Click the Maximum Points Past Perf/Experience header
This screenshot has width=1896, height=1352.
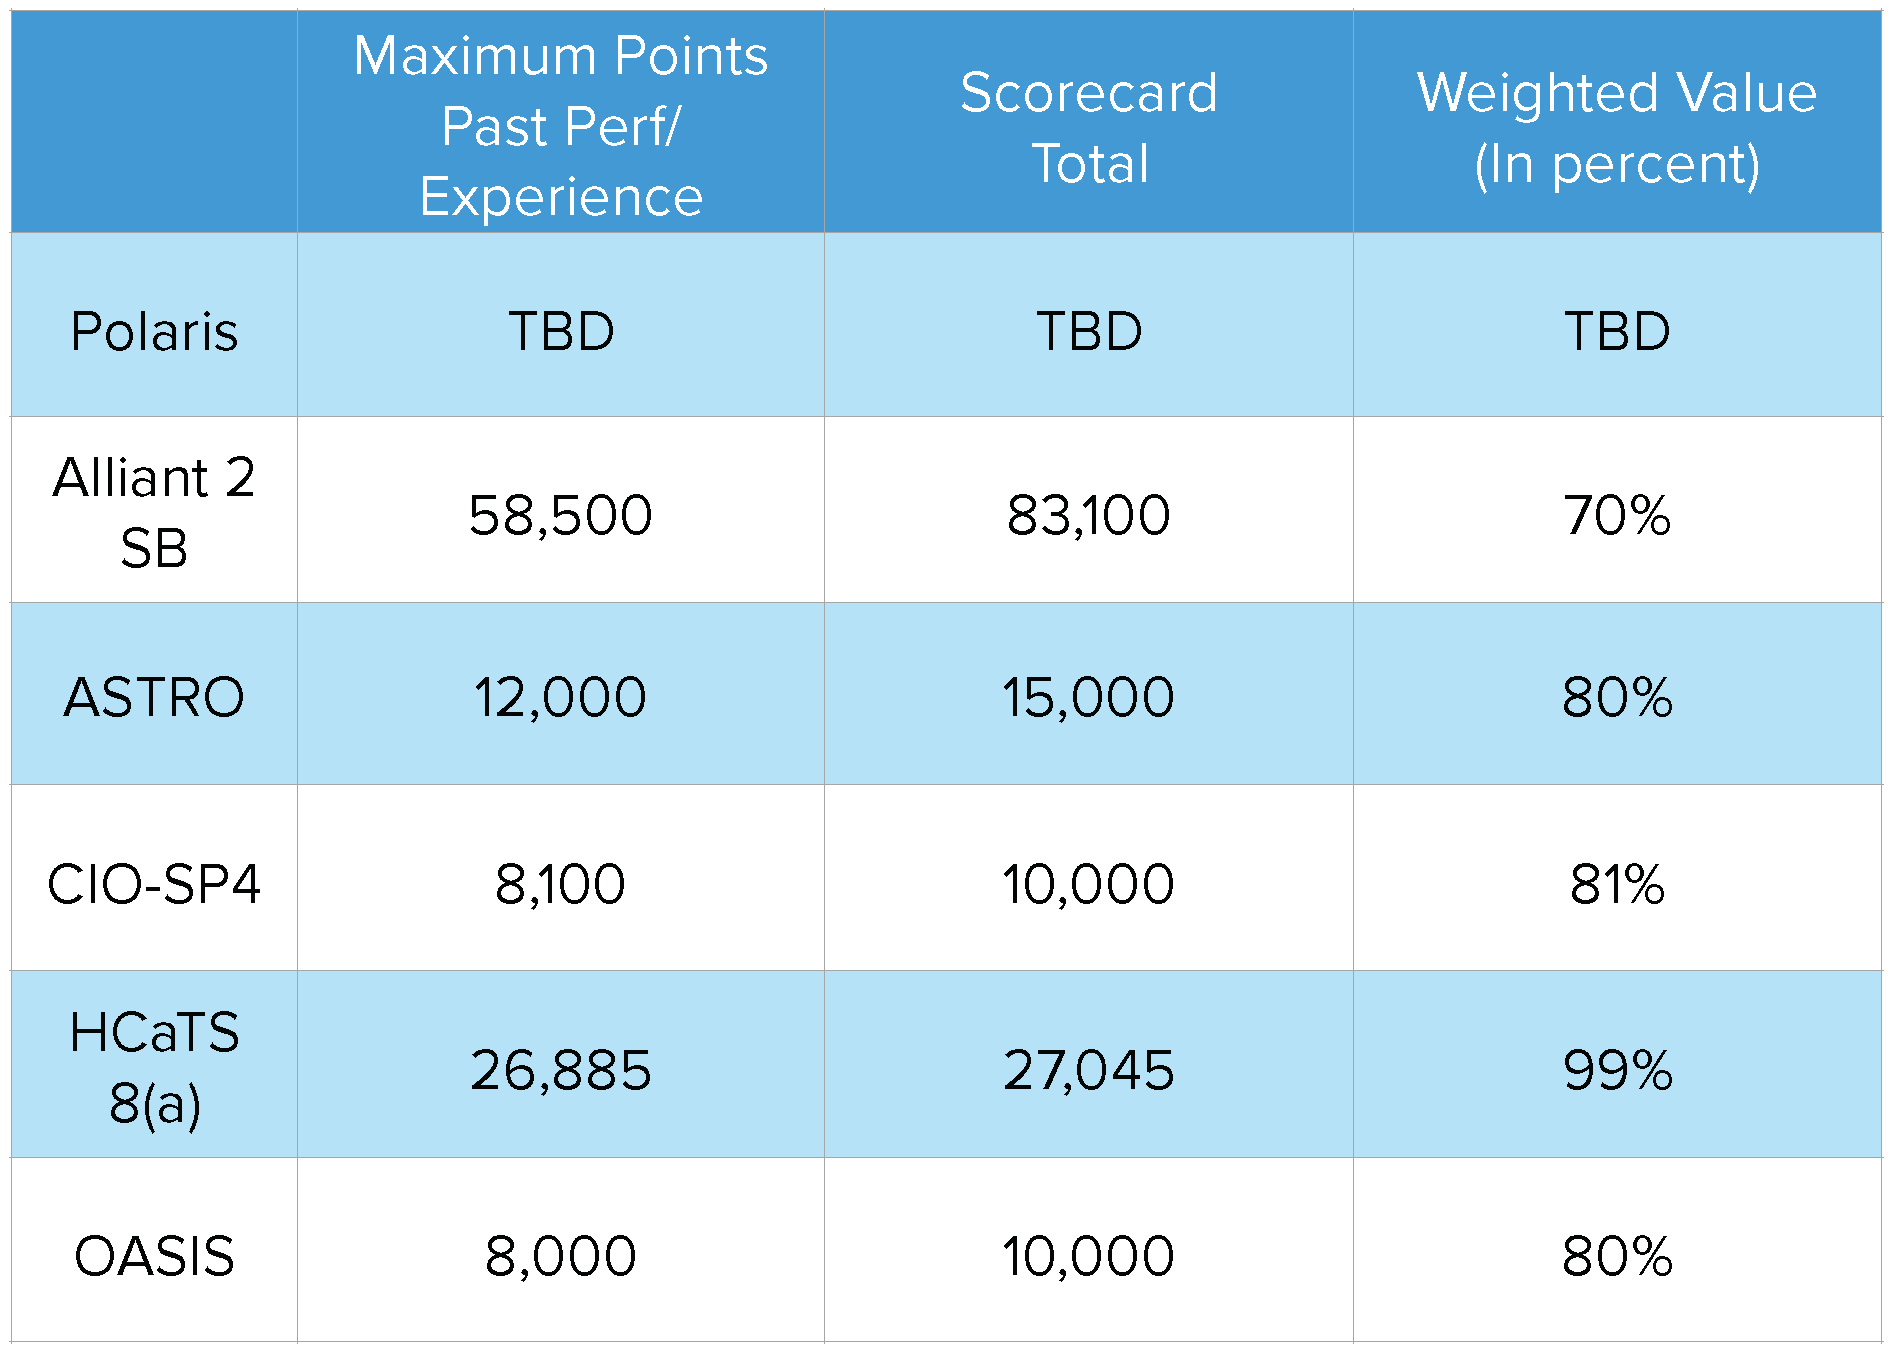(561, 125)
